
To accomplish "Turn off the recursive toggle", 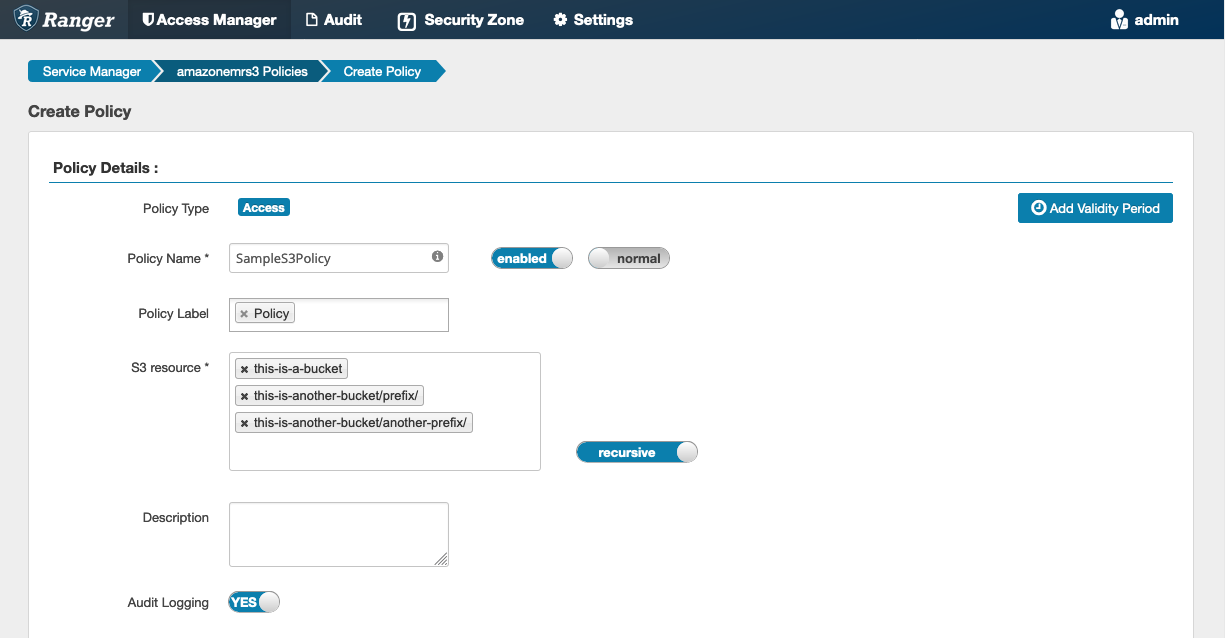I will (637, 451).
